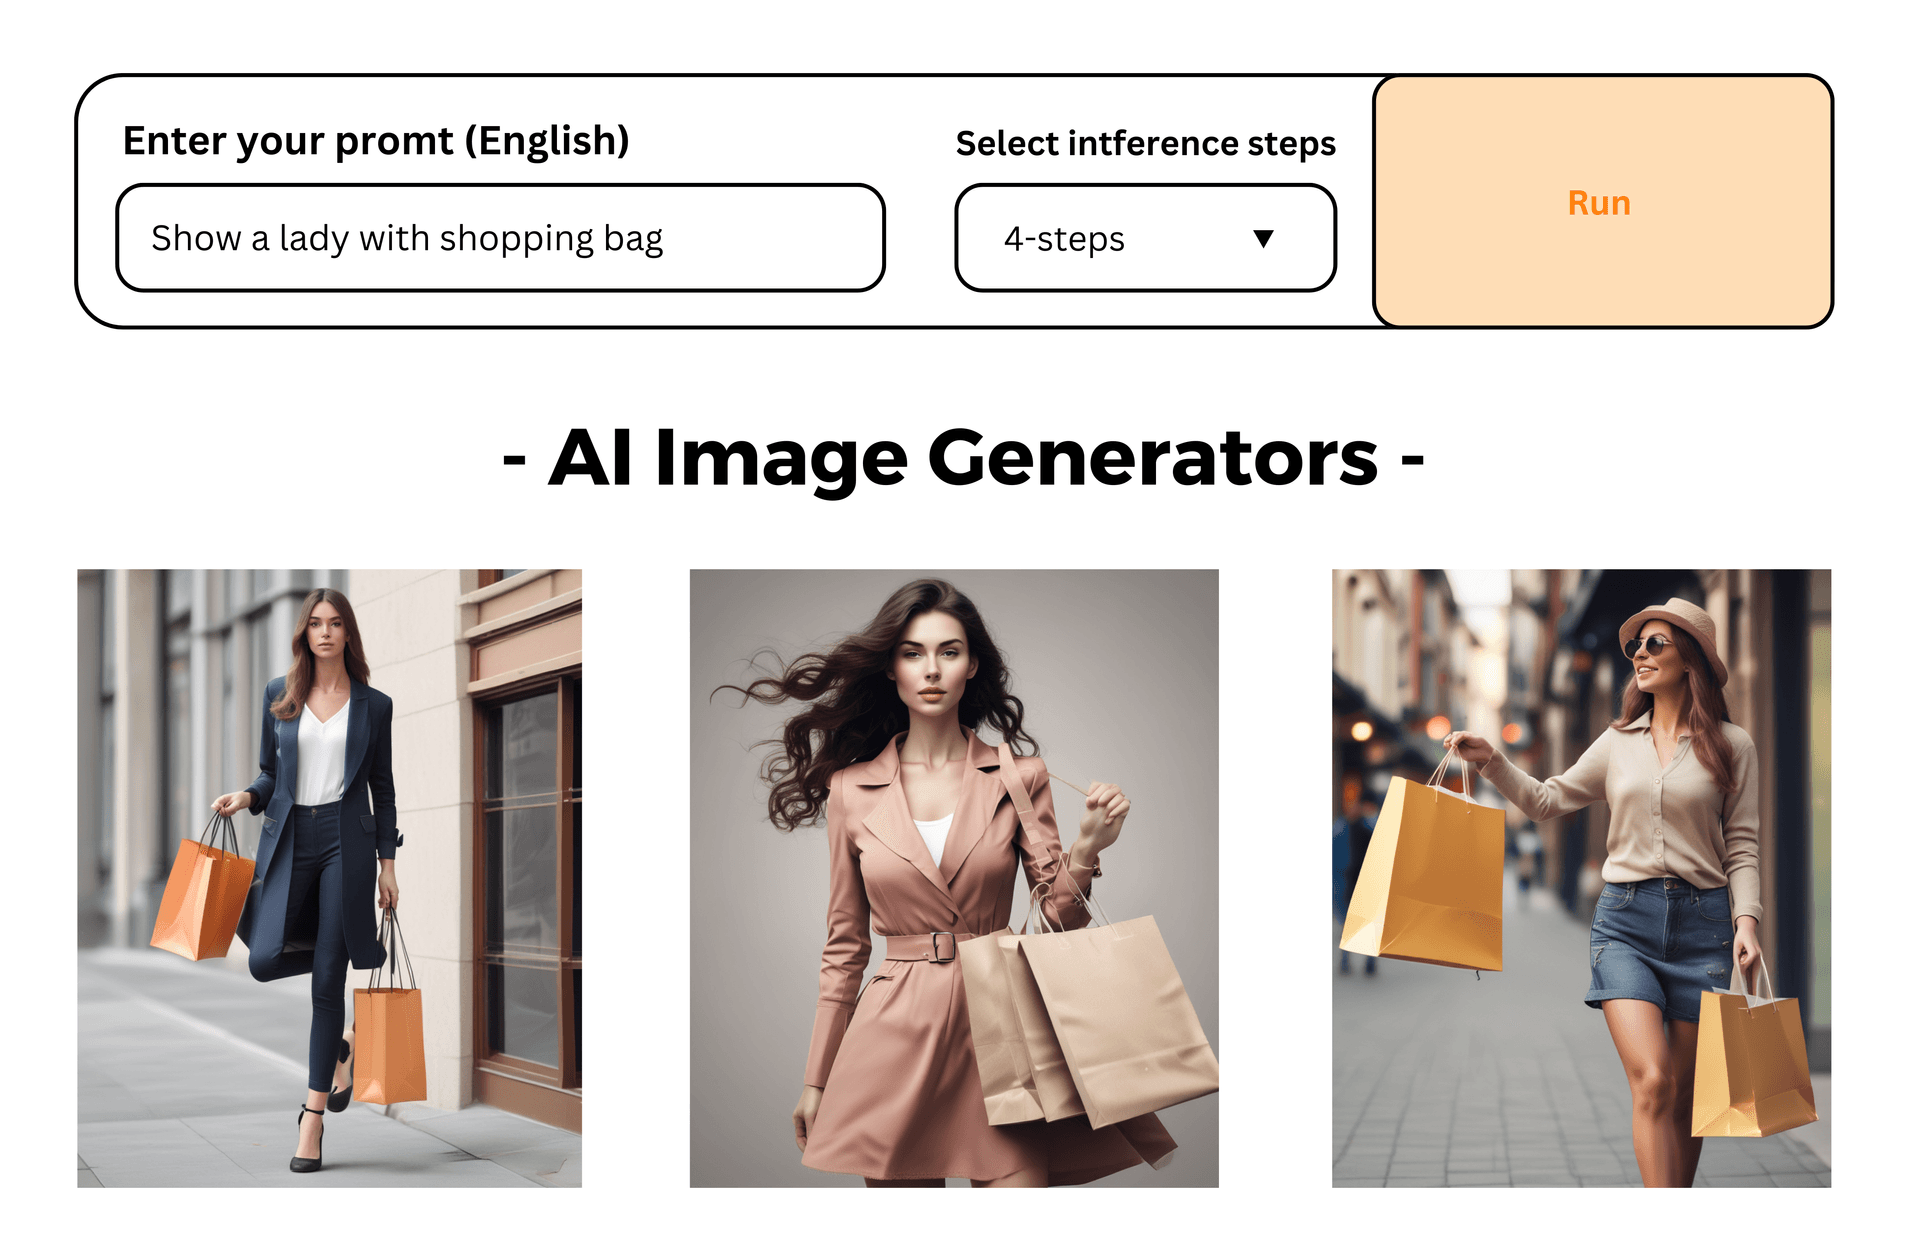This screenshot has height=1254, width=1920.
Task: Click the AI Image Generators heading
Action: coord(963,459)
